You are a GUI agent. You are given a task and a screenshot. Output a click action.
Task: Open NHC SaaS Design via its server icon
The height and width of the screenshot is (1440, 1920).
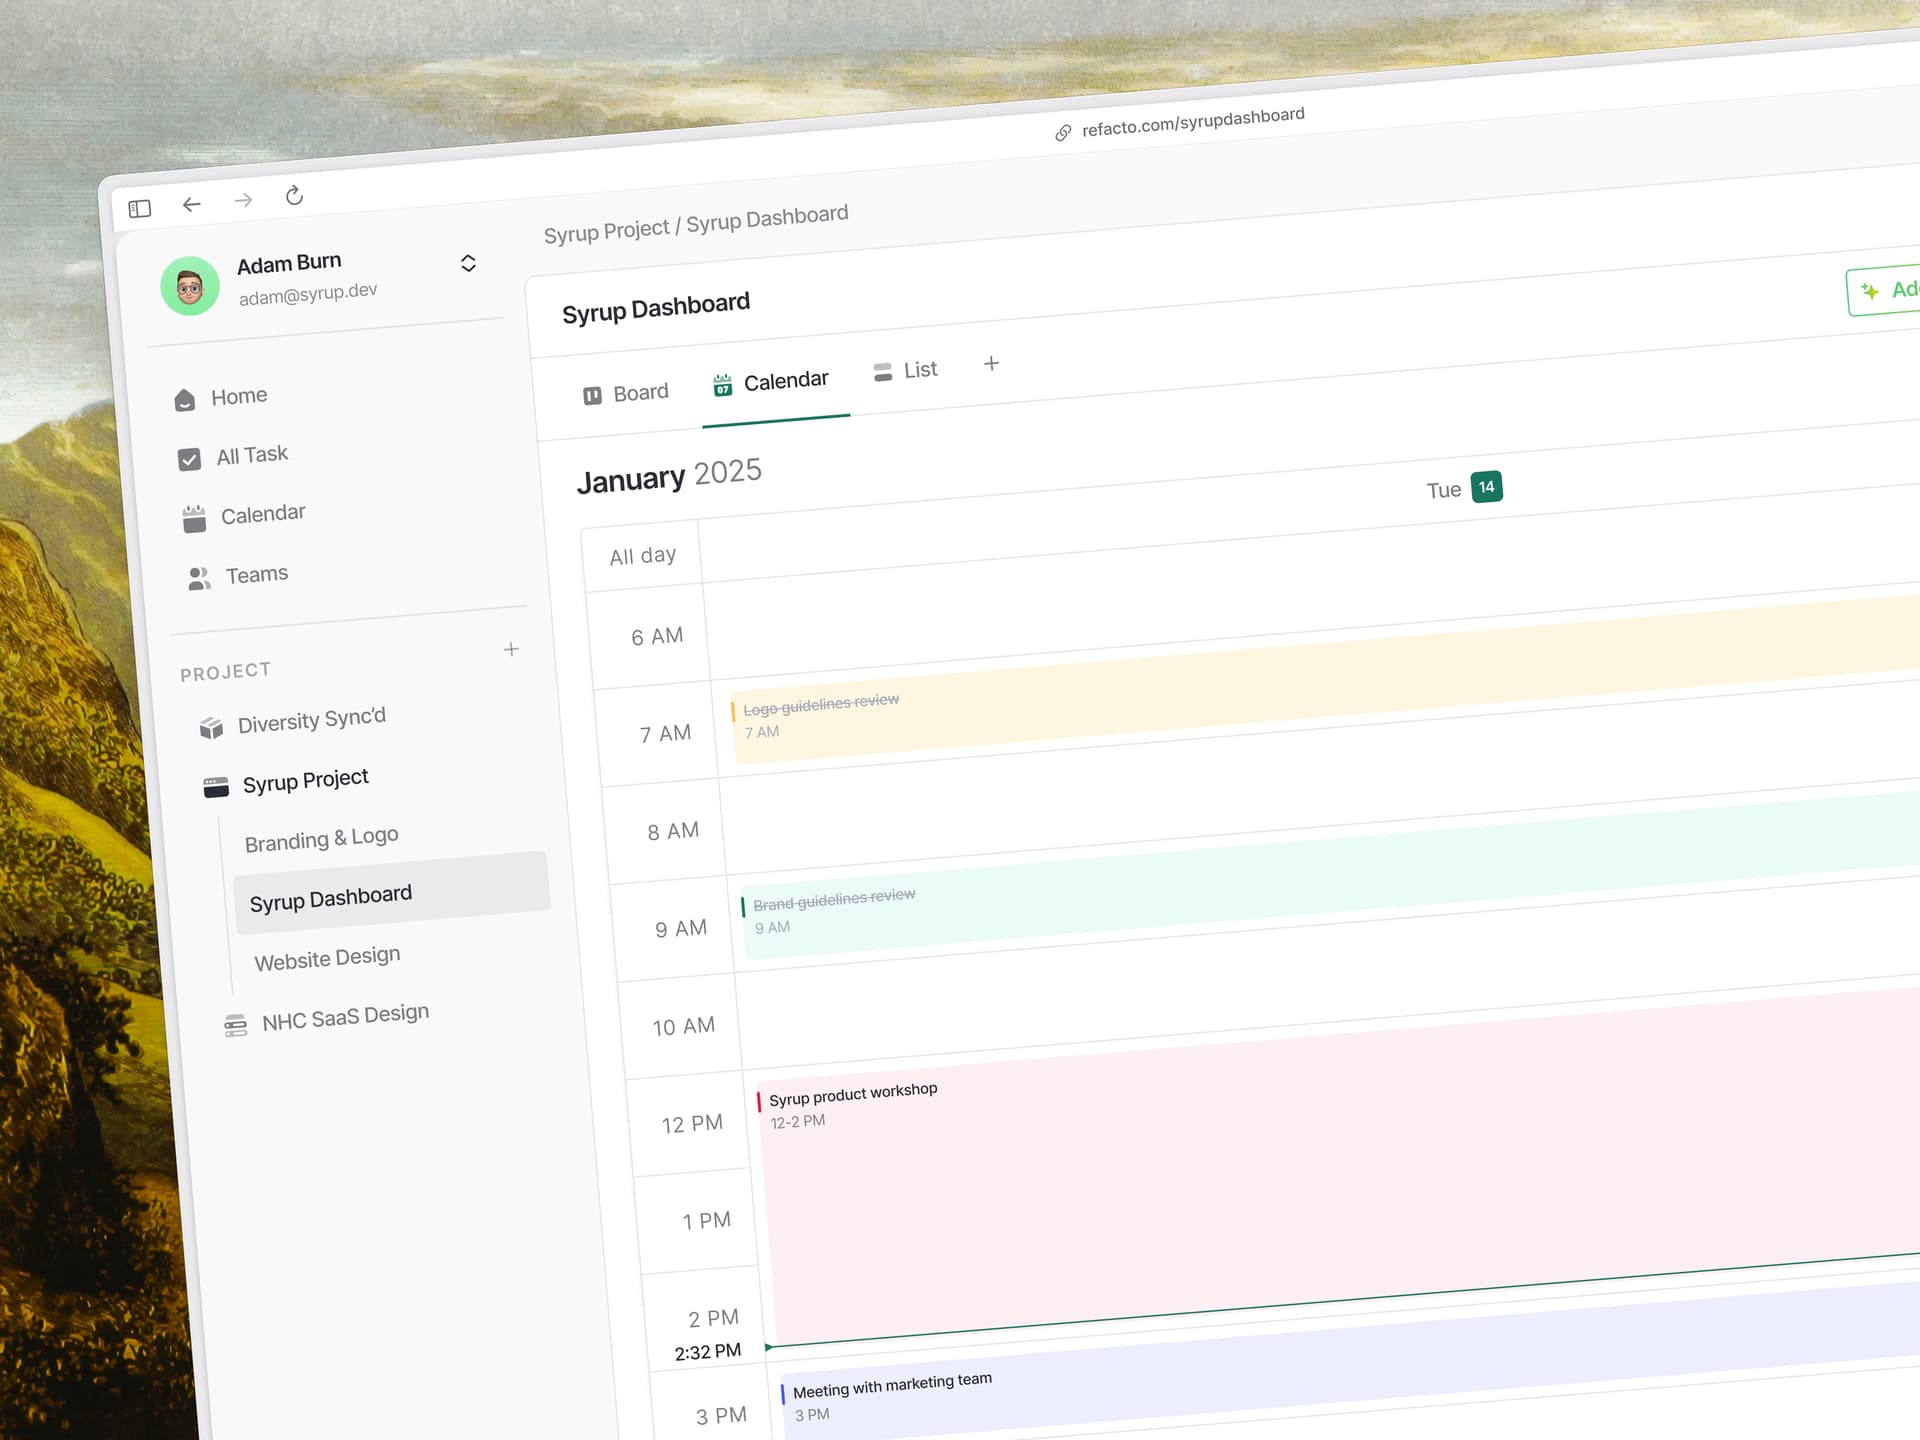pos(236,1022)
